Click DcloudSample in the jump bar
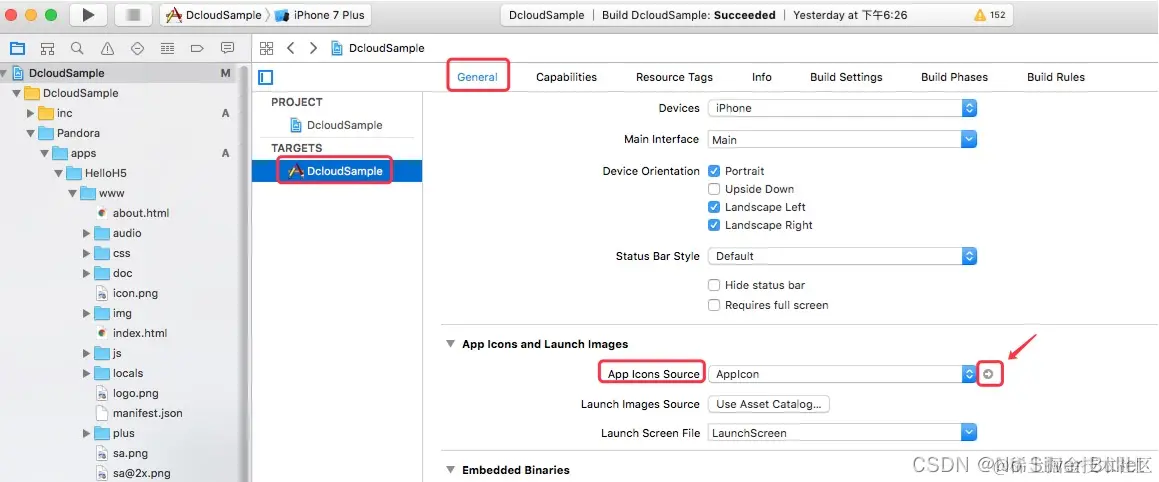The height and width of the screenshot is (482, 1159). [378, 48]
